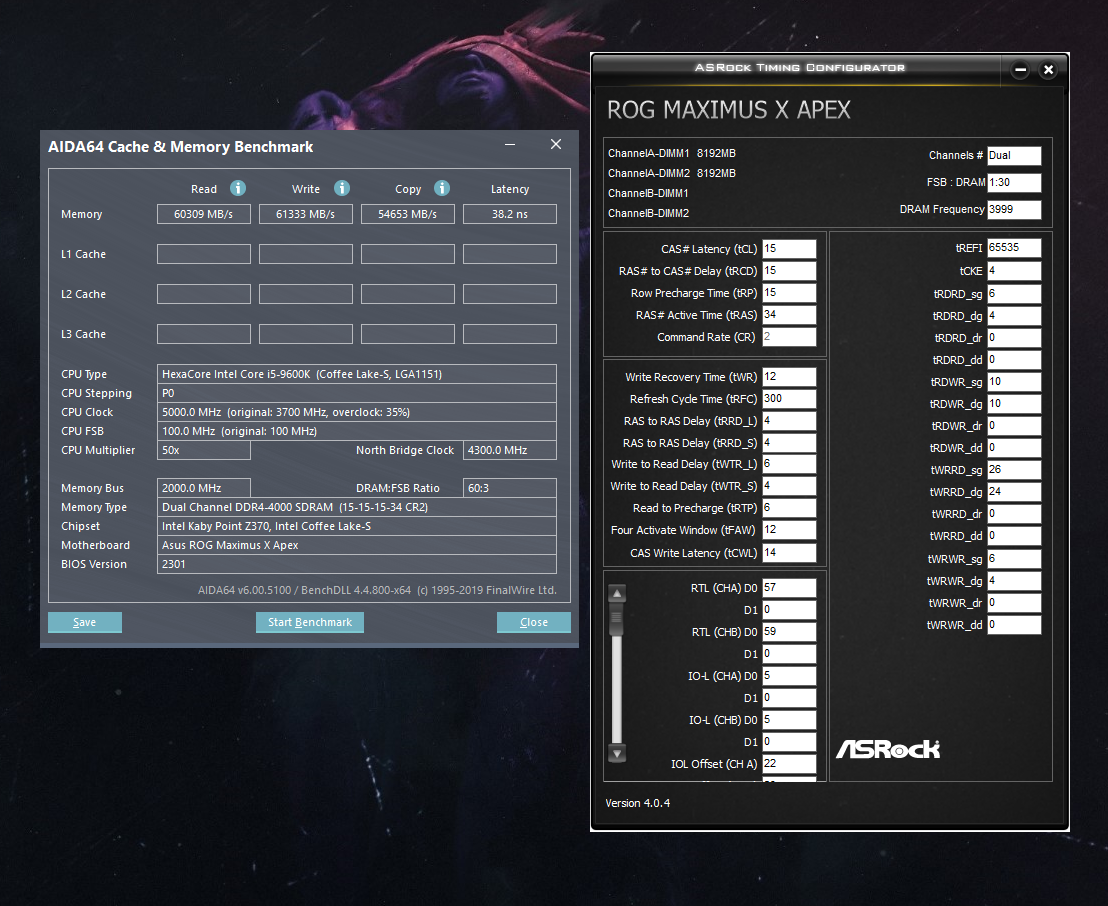Close the AIDA64 benchmark window with X

pyautogui.click(x=556, y=144)
